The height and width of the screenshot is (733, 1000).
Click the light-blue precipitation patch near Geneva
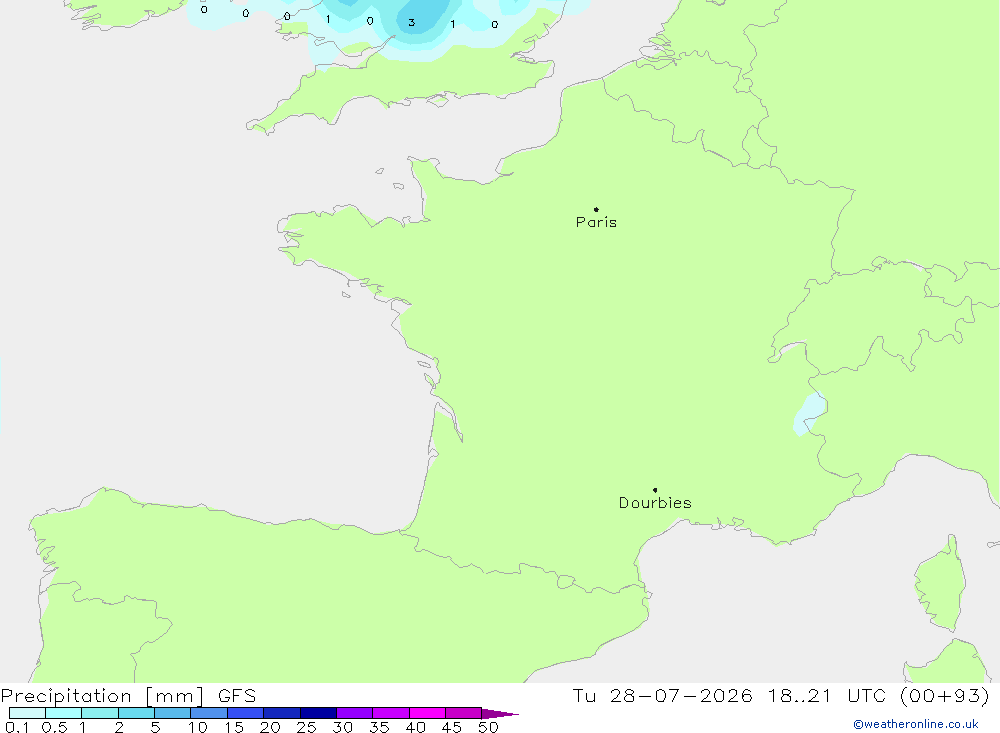[x=809, y=413]
